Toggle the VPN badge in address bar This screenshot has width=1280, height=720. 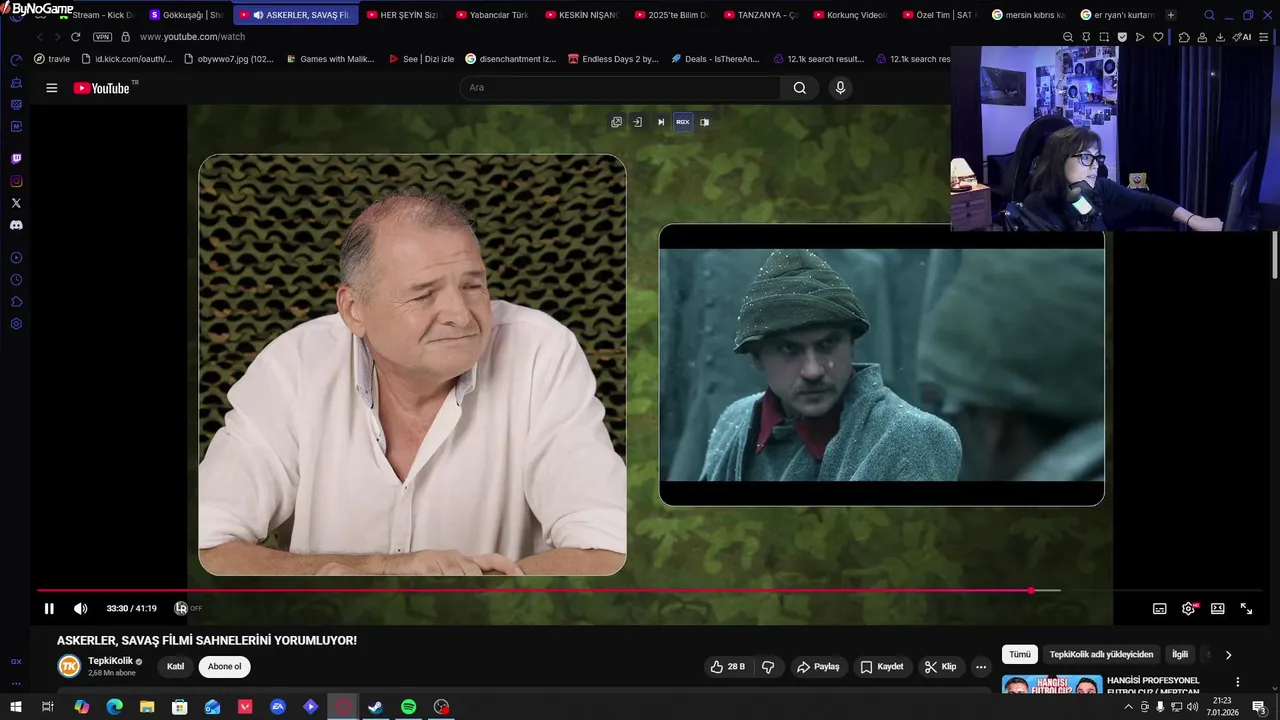(x=102, y=37)
